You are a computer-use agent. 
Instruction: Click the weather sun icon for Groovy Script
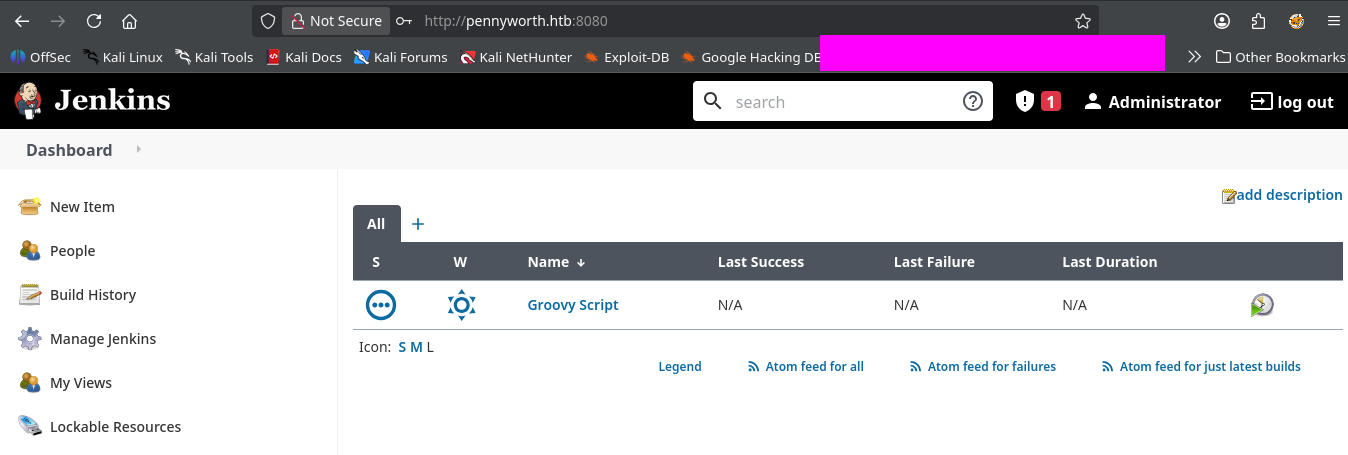pyautogui.click(x=461, y=305)
